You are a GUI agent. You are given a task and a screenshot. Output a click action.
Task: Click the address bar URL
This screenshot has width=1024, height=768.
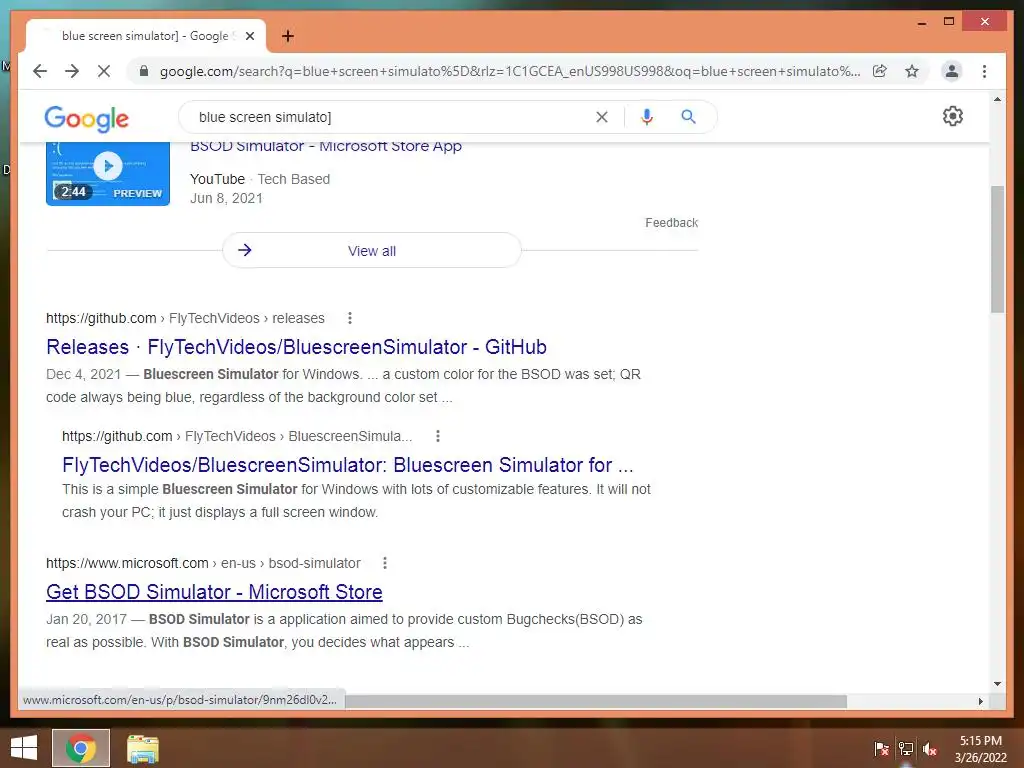pyautogui.click(x=509, y=71)
